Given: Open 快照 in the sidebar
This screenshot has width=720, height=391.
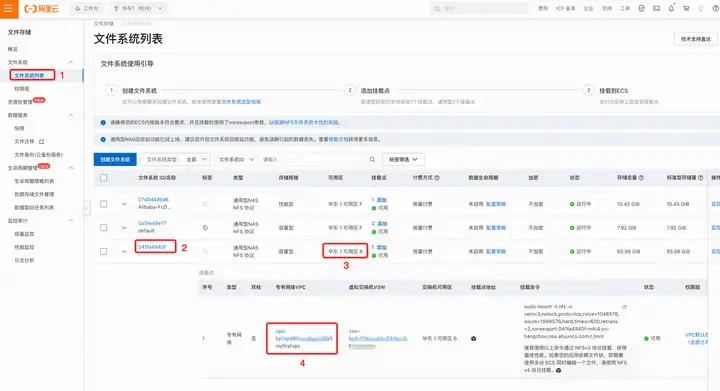Looking at the screenshot, I should tap(19, 128).
